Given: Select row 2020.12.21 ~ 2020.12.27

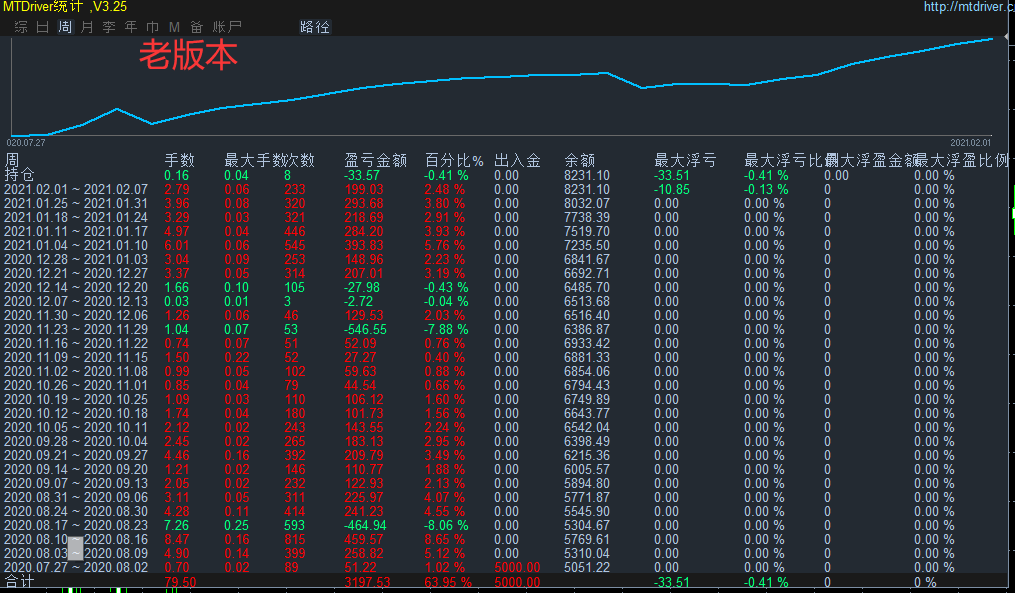Looking at the screenshot, I should [76, 273].
